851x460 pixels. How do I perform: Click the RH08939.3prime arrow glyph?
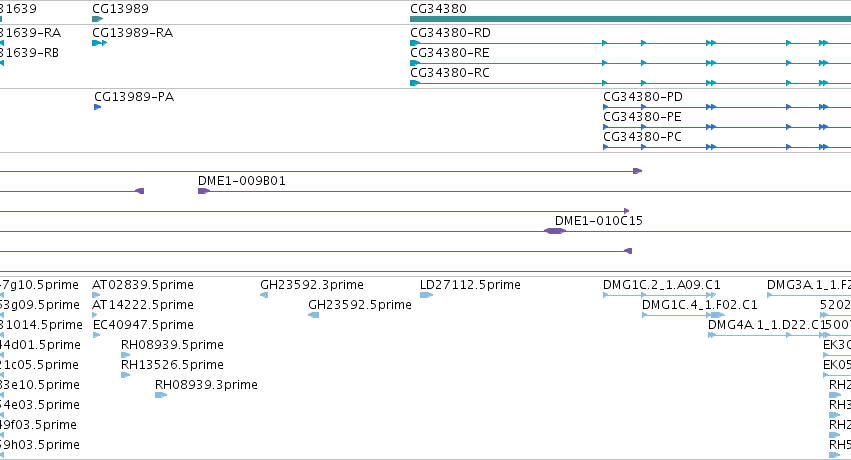[161, 395]
